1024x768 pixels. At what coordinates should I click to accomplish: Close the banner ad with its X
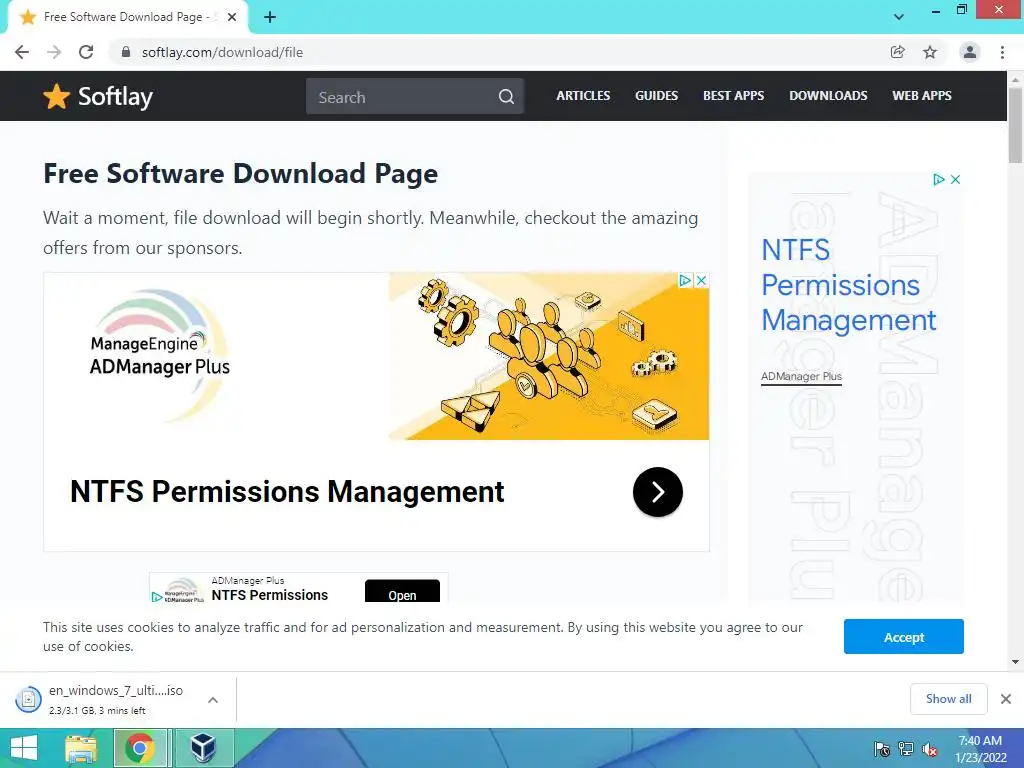point(701,280)
